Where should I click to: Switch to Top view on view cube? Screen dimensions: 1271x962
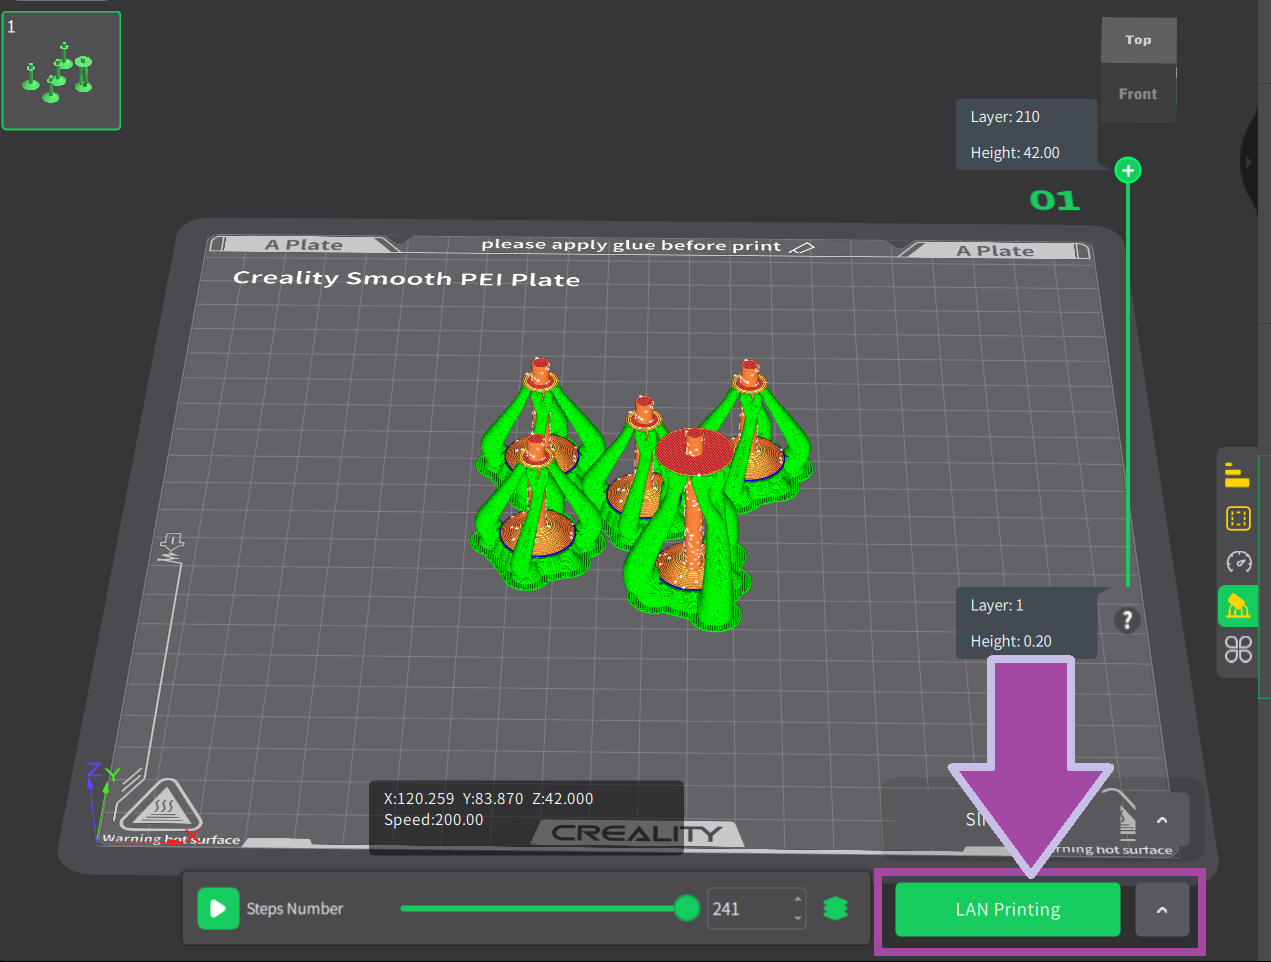[1138, 40]
